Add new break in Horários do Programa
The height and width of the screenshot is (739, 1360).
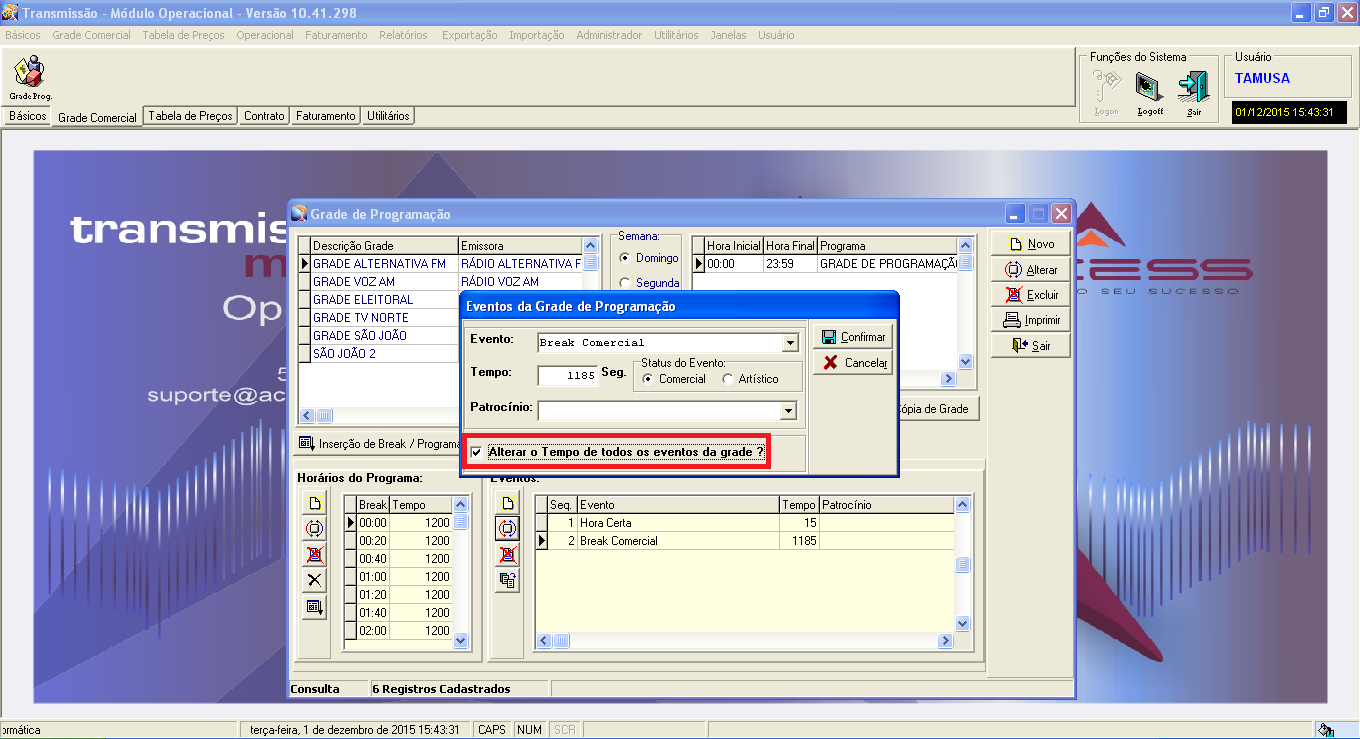click(x=314, y=504)
